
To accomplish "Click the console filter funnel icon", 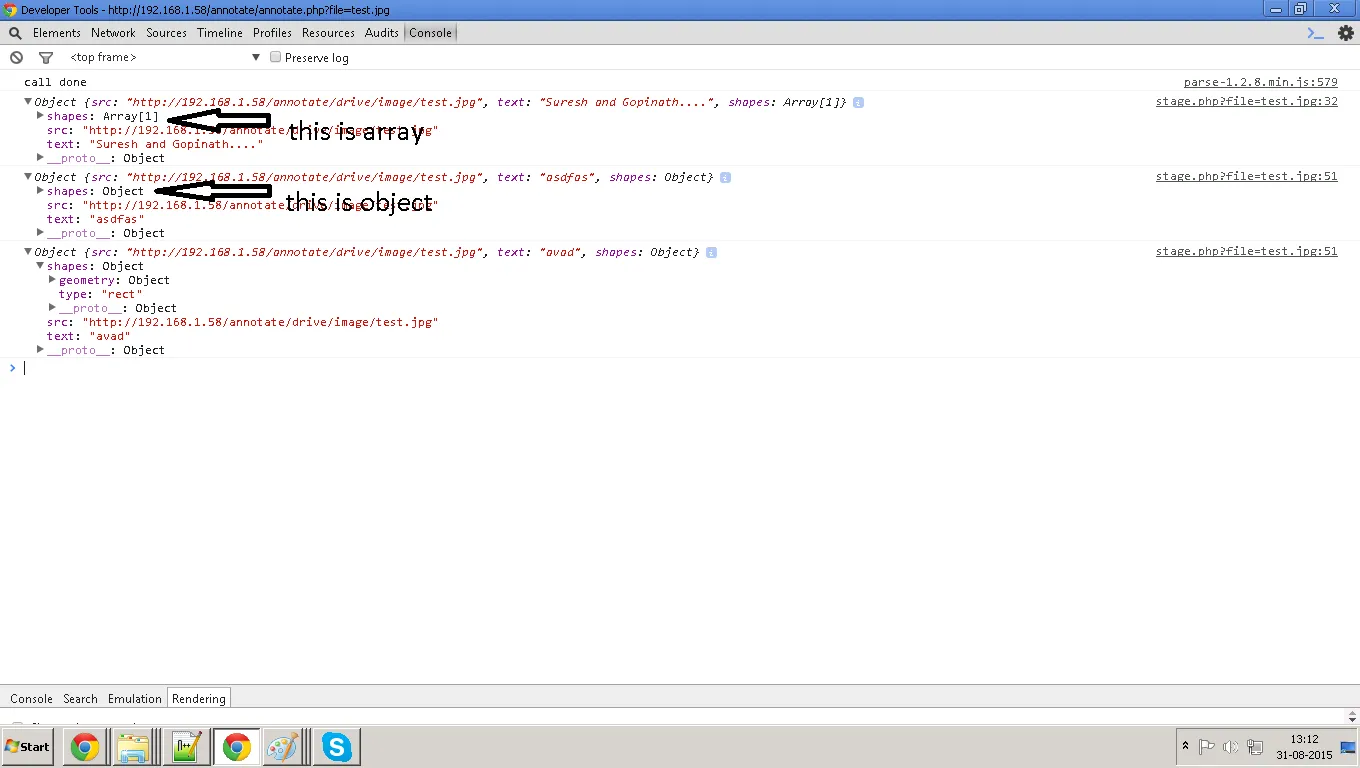I will click(x=45, y=58).
